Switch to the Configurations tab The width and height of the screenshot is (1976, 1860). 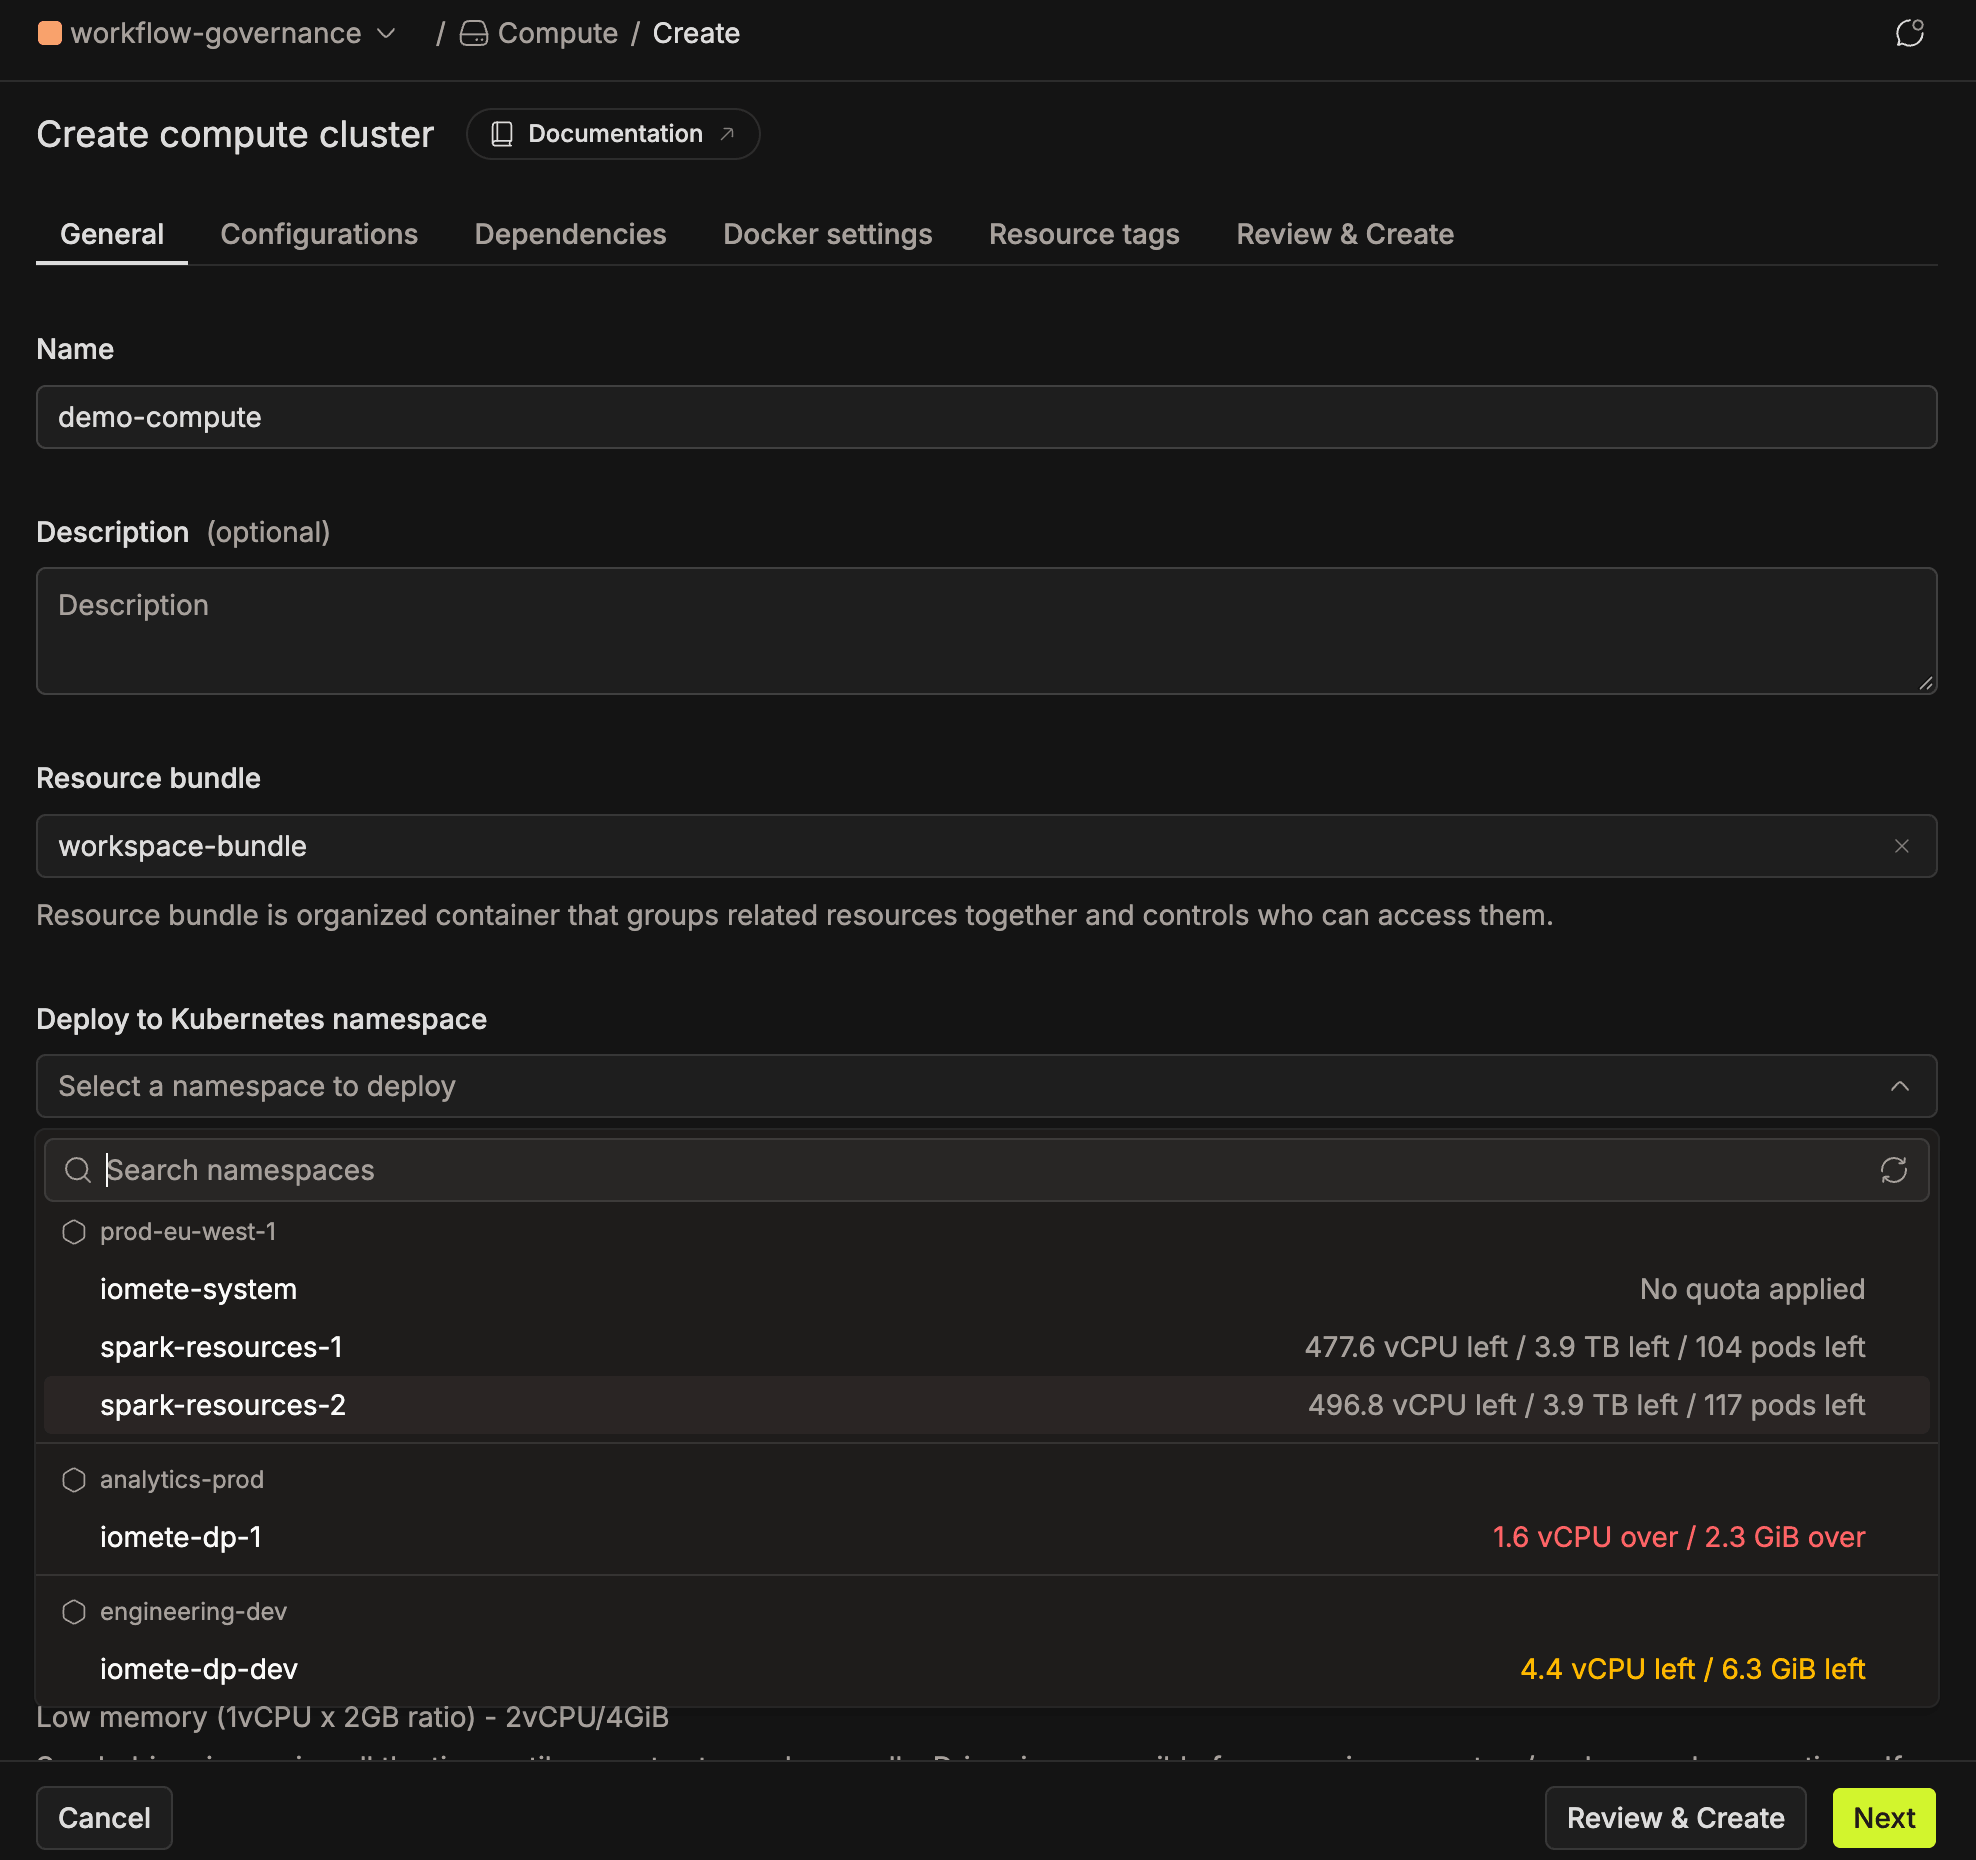click(x=319, y=234)
